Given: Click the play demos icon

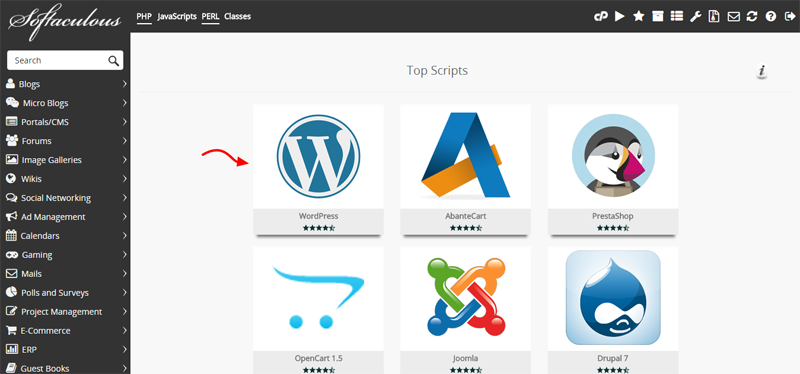Looking at the screenshot, I should pos(620,16).
